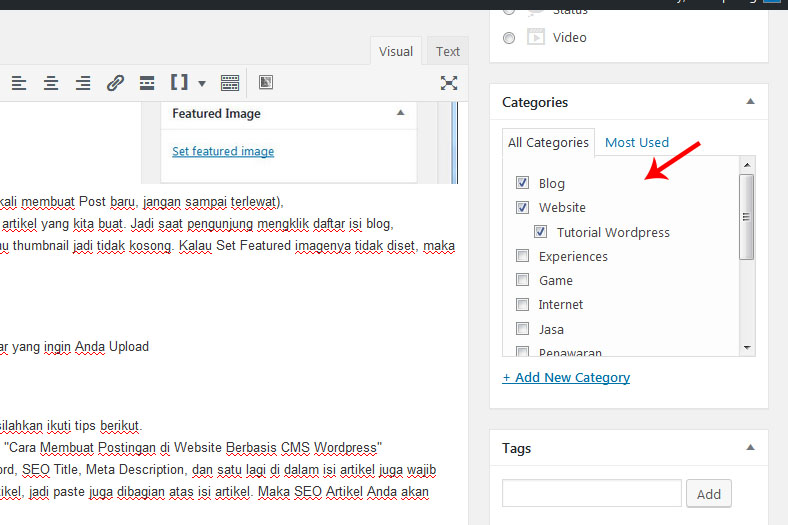The height and width of the screenshot is (525, 788).
Task: Collapse the Categories panel
Action: (x=750, y=101)
